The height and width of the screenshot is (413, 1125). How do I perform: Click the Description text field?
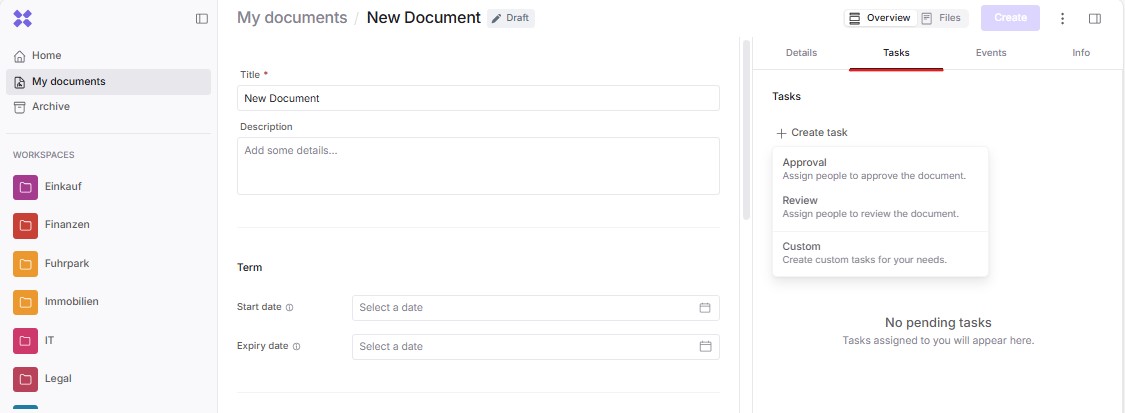tap(478, 165)
